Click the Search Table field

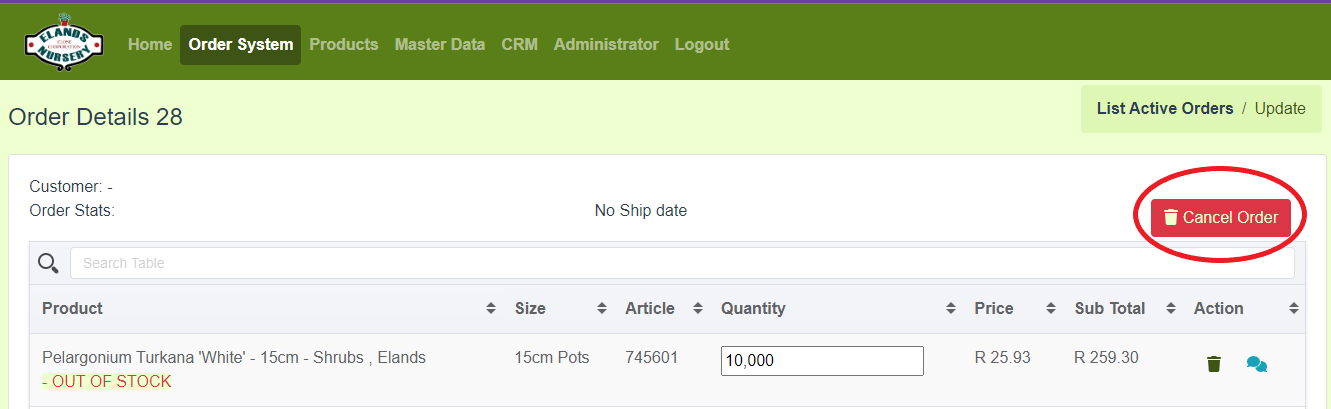[x=682, y=263]
